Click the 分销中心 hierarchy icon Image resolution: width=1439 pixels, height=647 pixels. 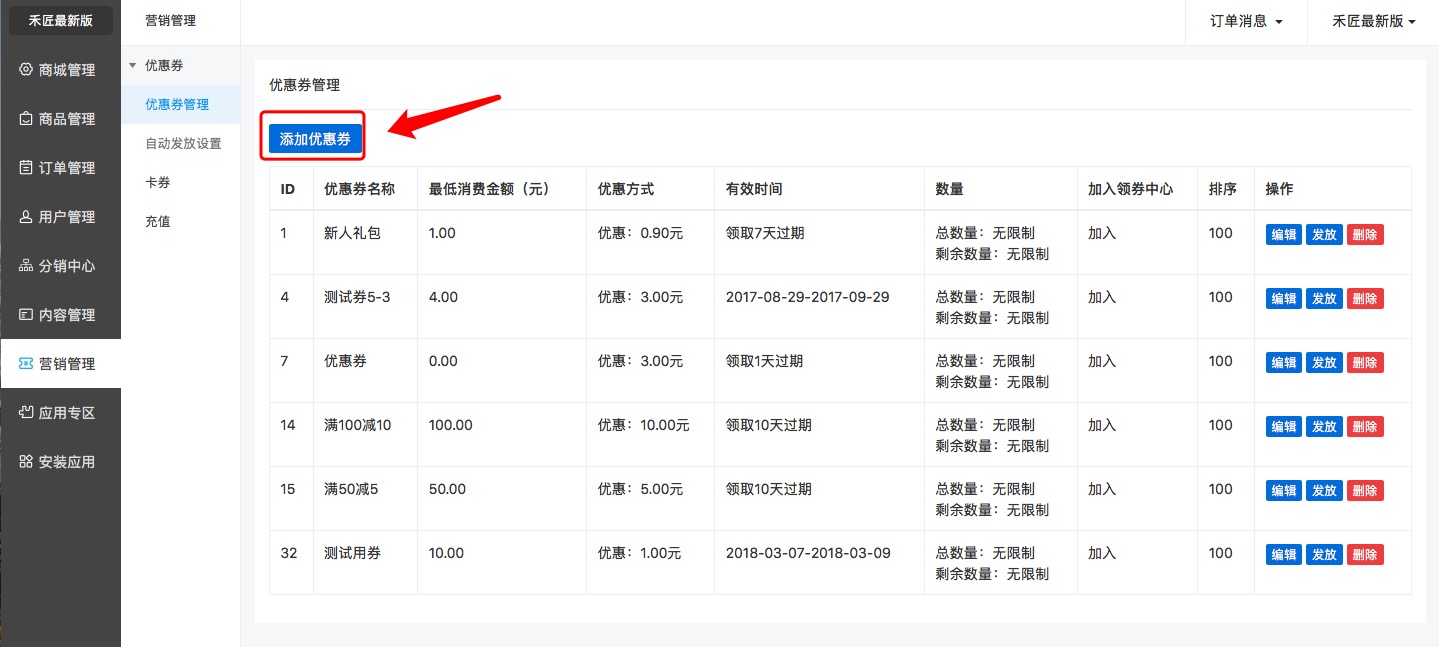click(x=26, y=266)
